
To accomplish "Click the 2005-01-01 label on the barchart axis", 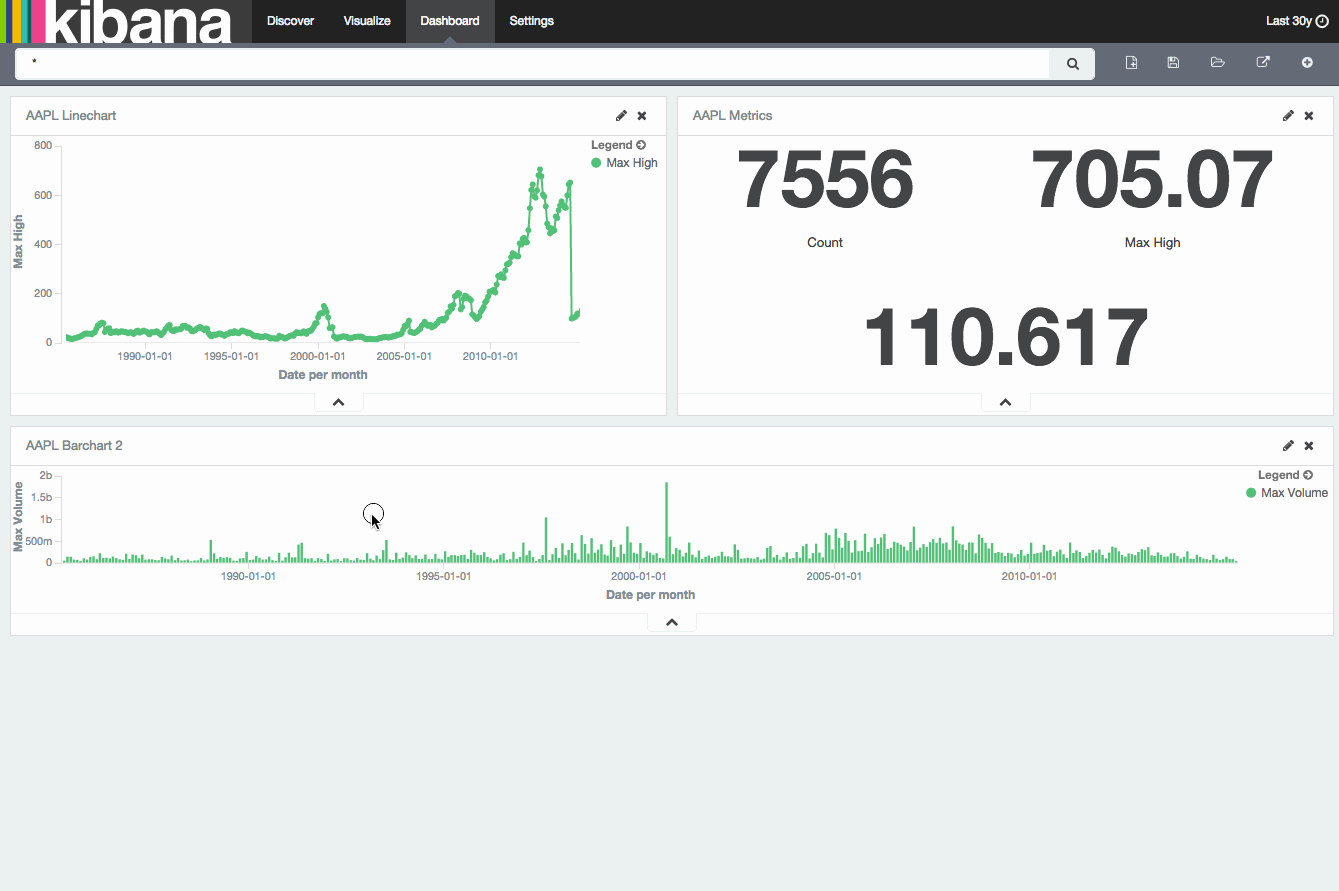I will [x=834, y=576].
